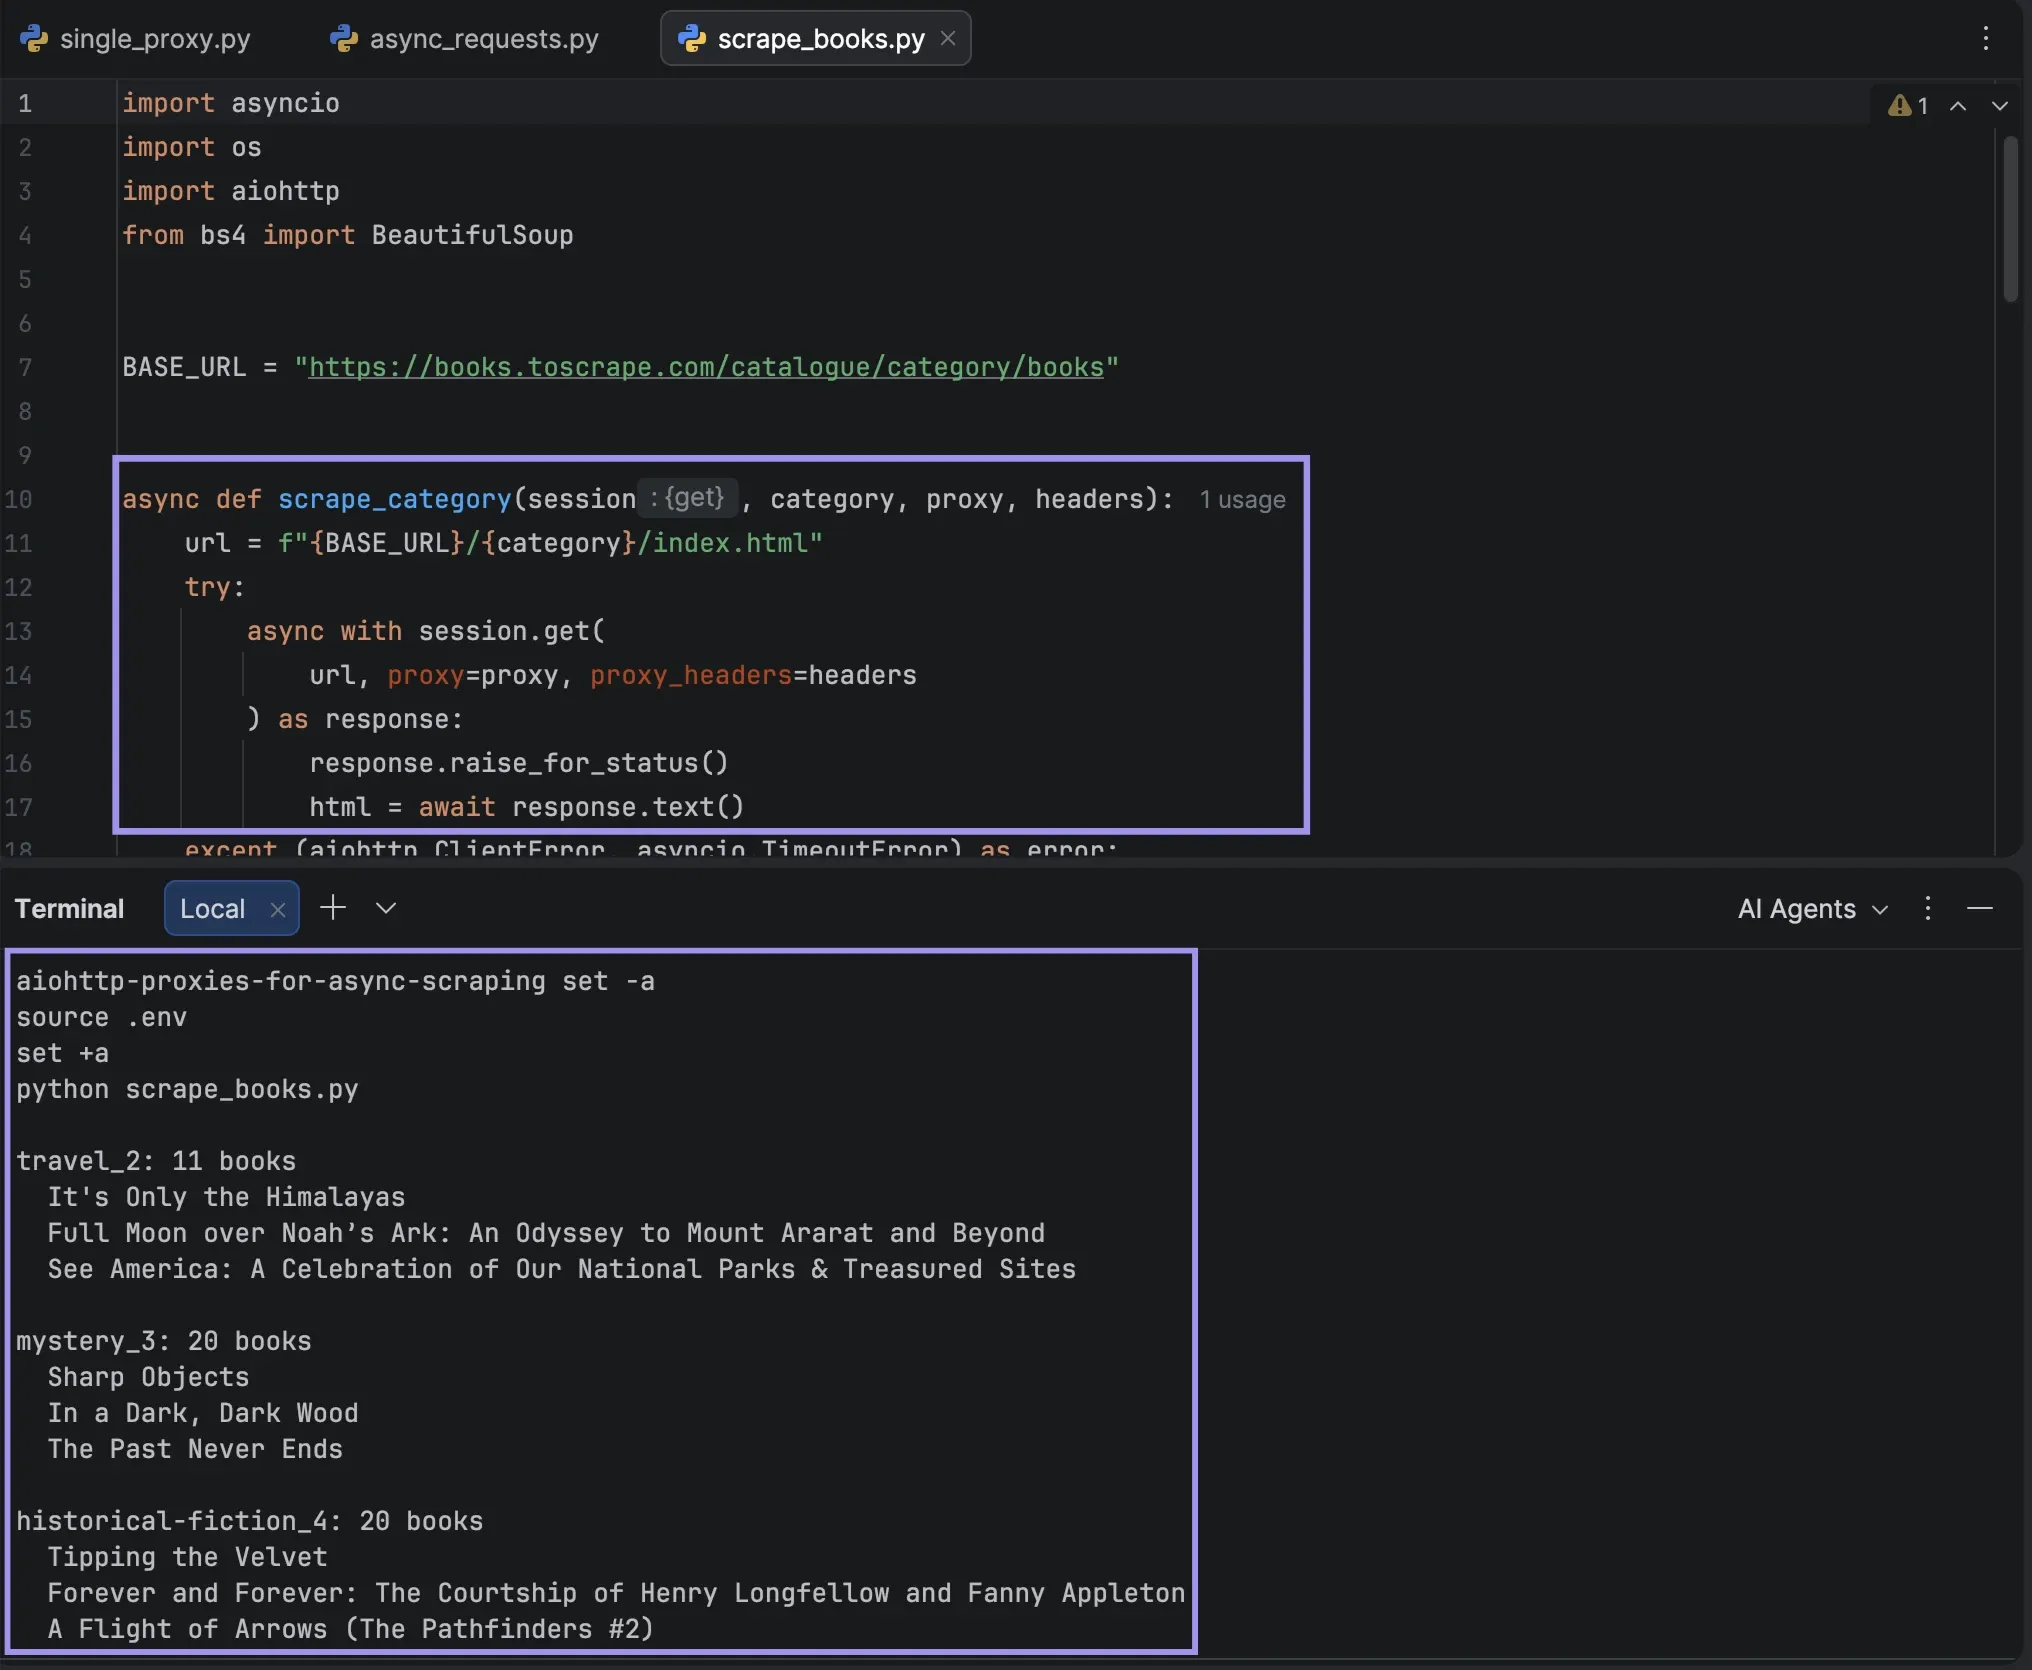Click the '1 usage' hint
2032x1670 pixels.
click(1242, 499)
